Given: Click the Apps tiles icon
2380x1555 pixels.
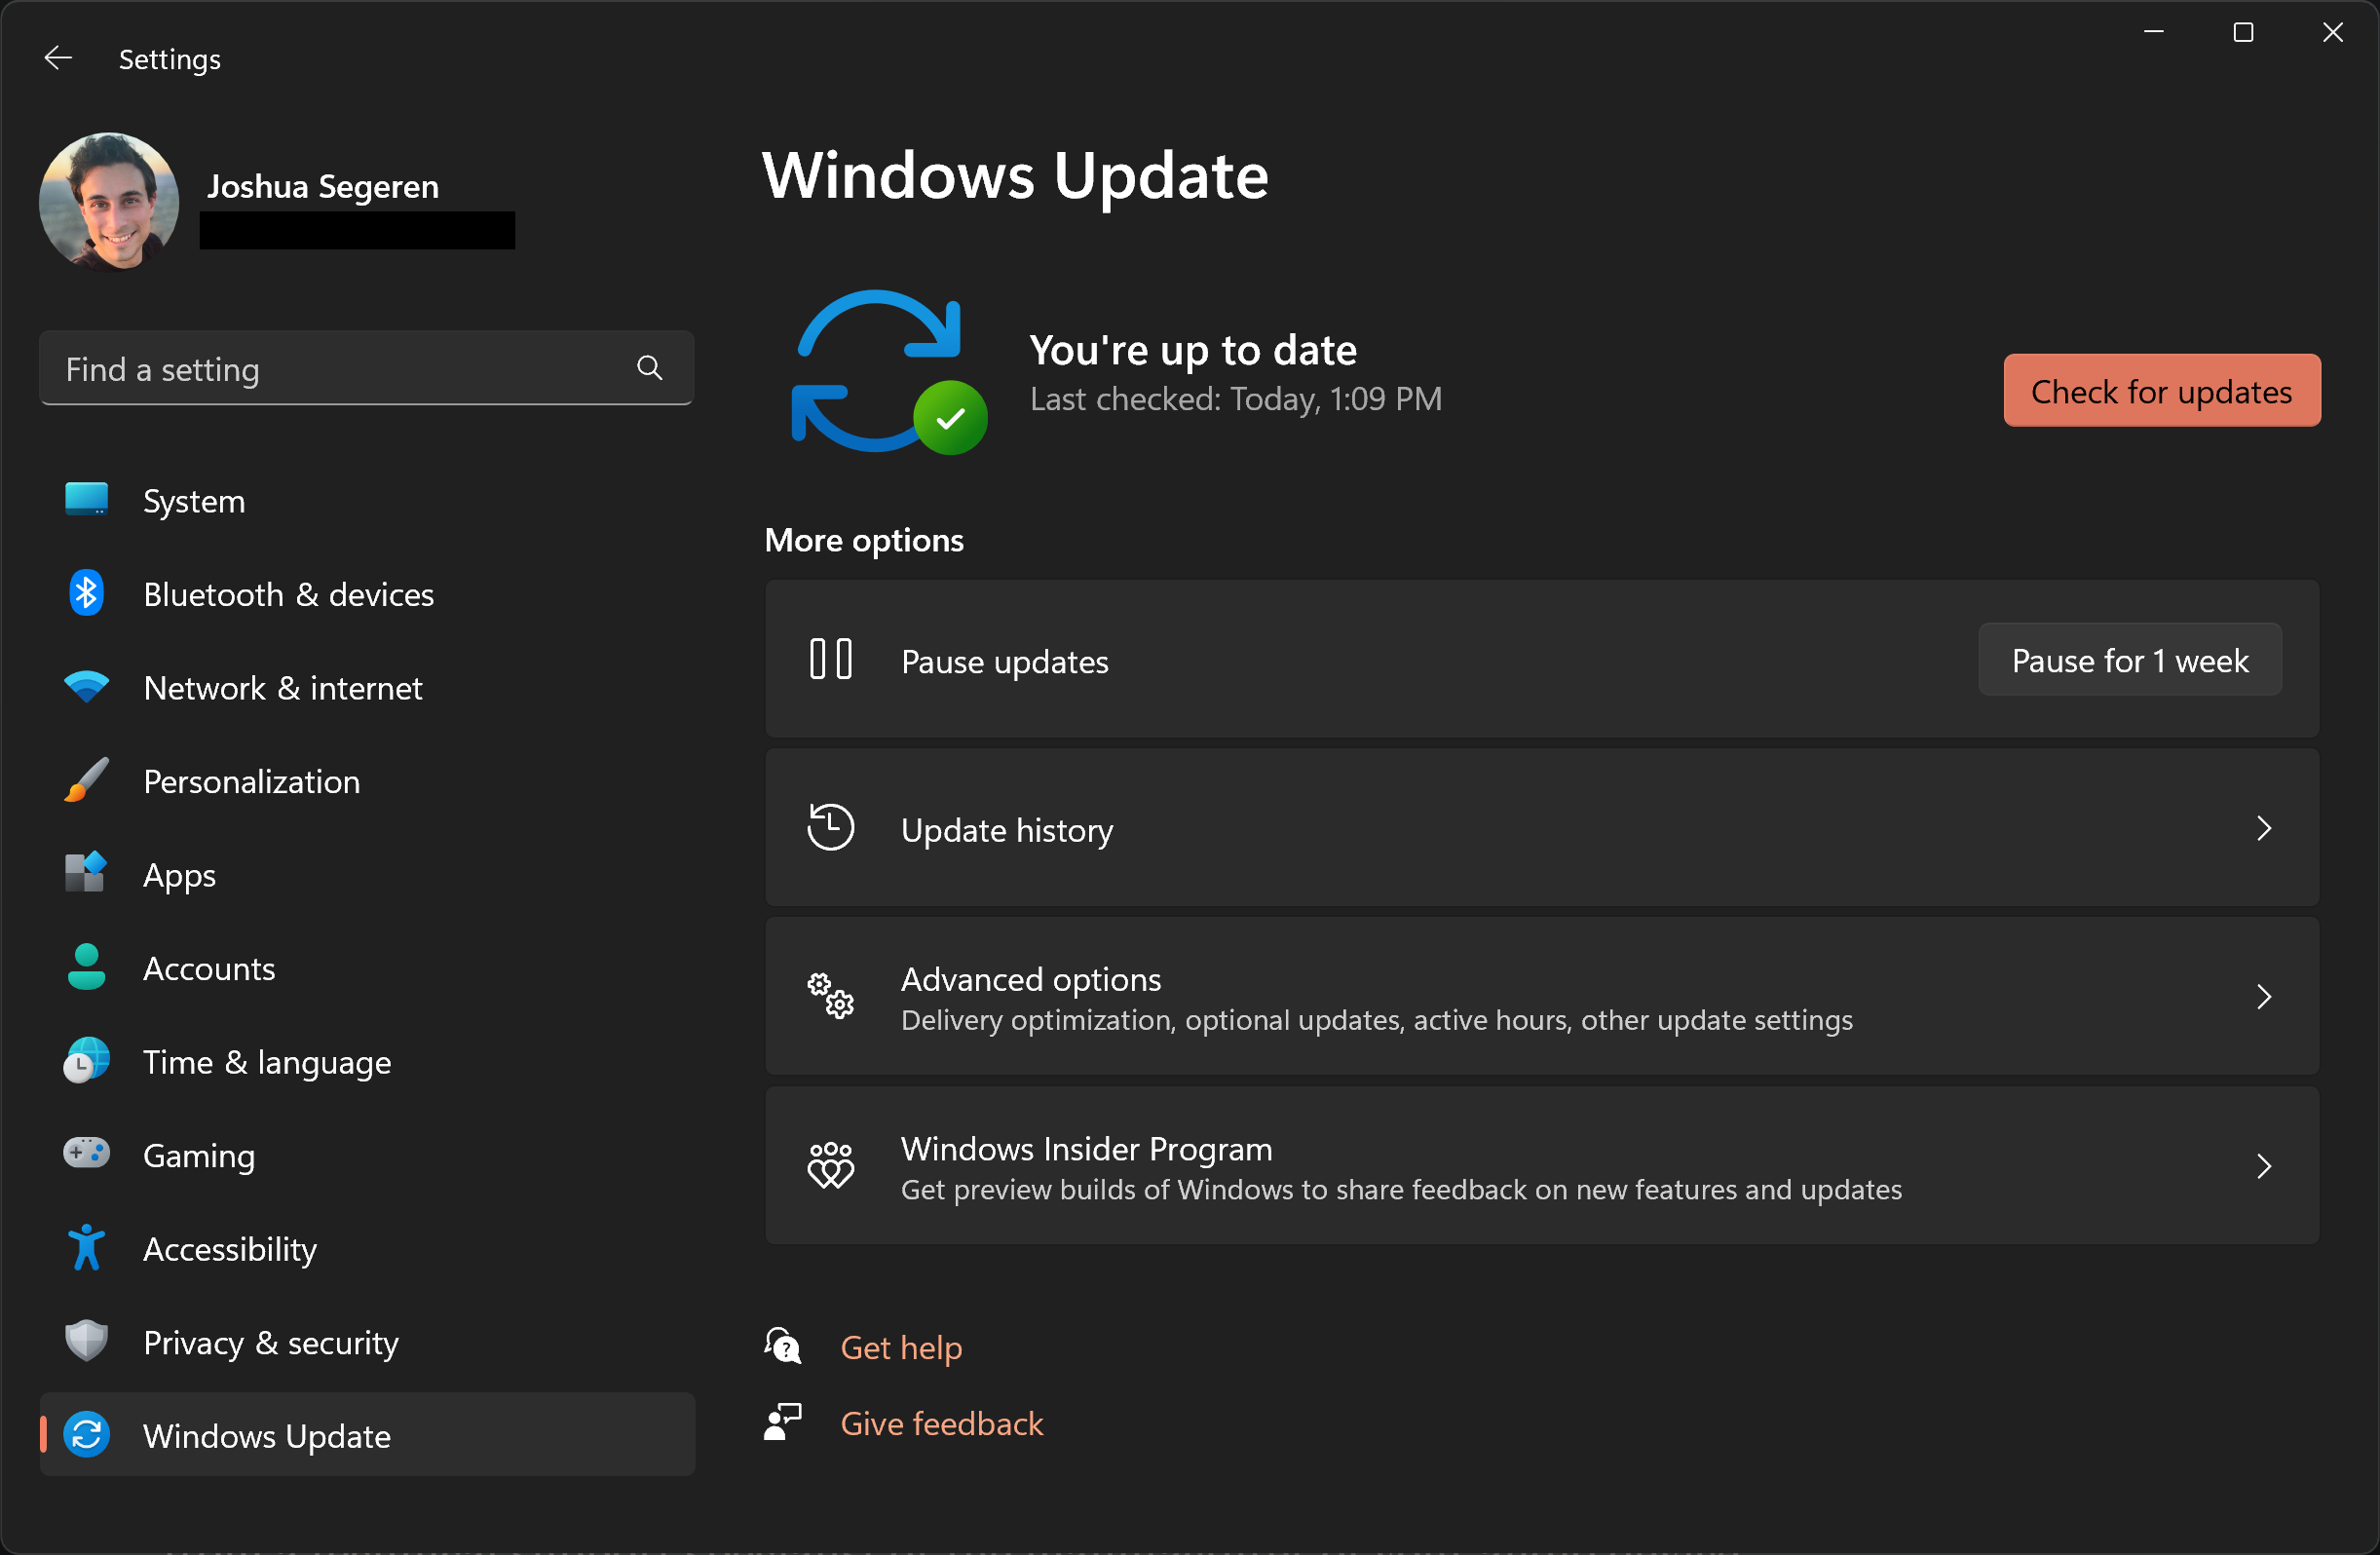Looking at the screenshot, I should point(86,873).
